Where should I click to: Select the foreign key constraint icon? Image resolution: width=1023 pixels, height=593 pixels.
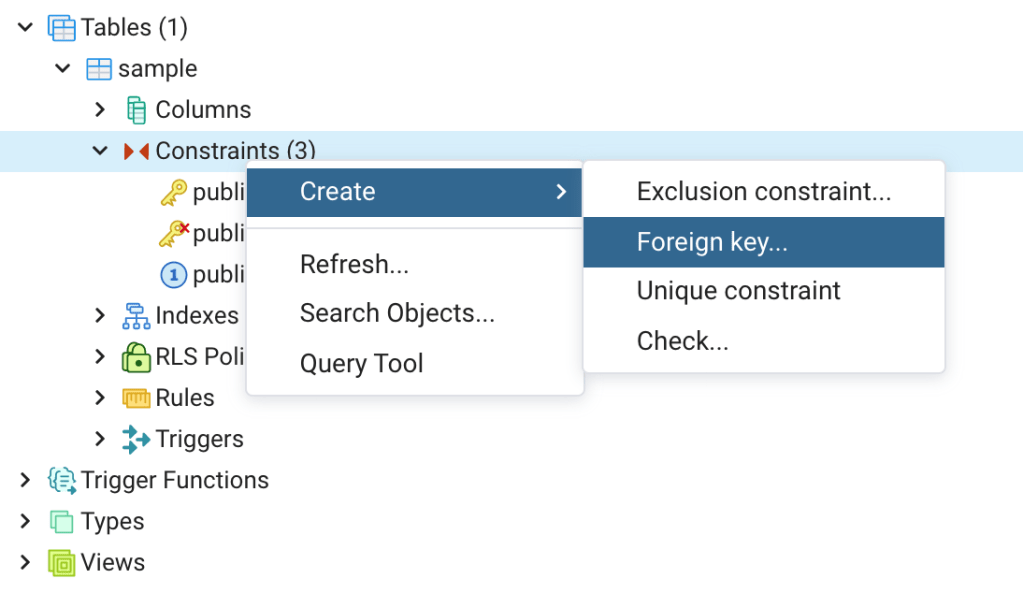[174, 233]
